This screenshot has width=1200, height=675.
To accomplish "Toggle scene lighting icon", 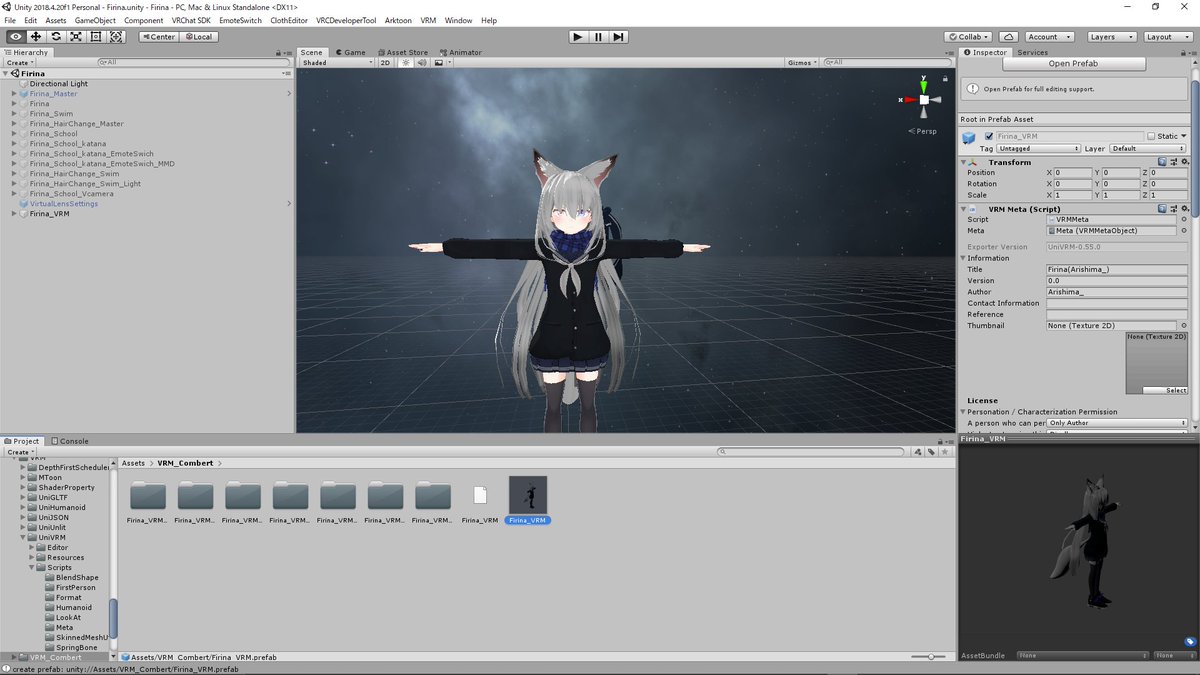I will (x=406, y=62).
